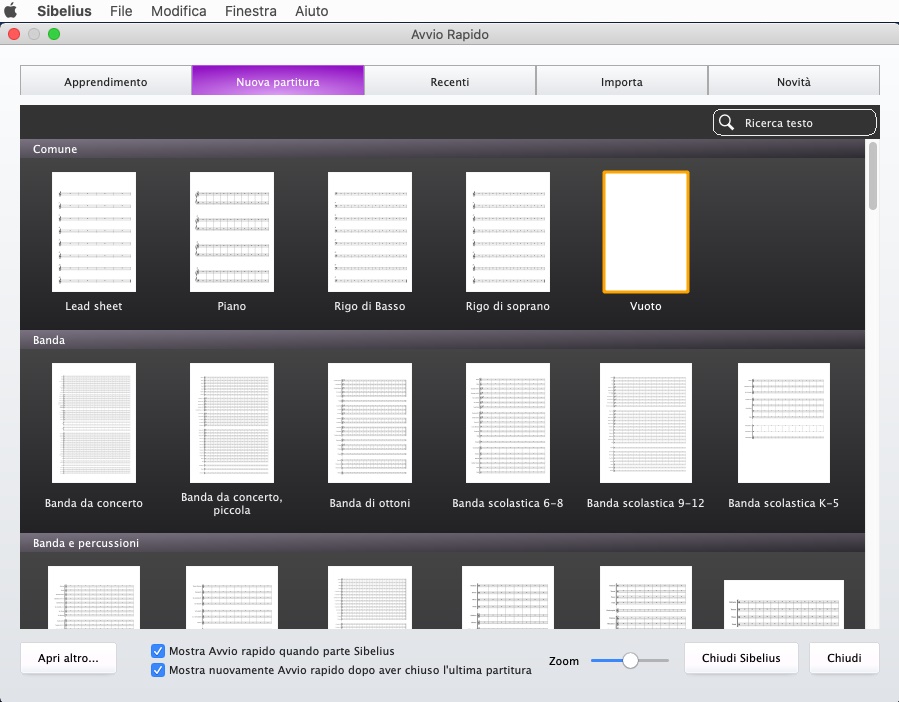Choose the Banda scolastica 6-8 template

click(x=507, y=423)
